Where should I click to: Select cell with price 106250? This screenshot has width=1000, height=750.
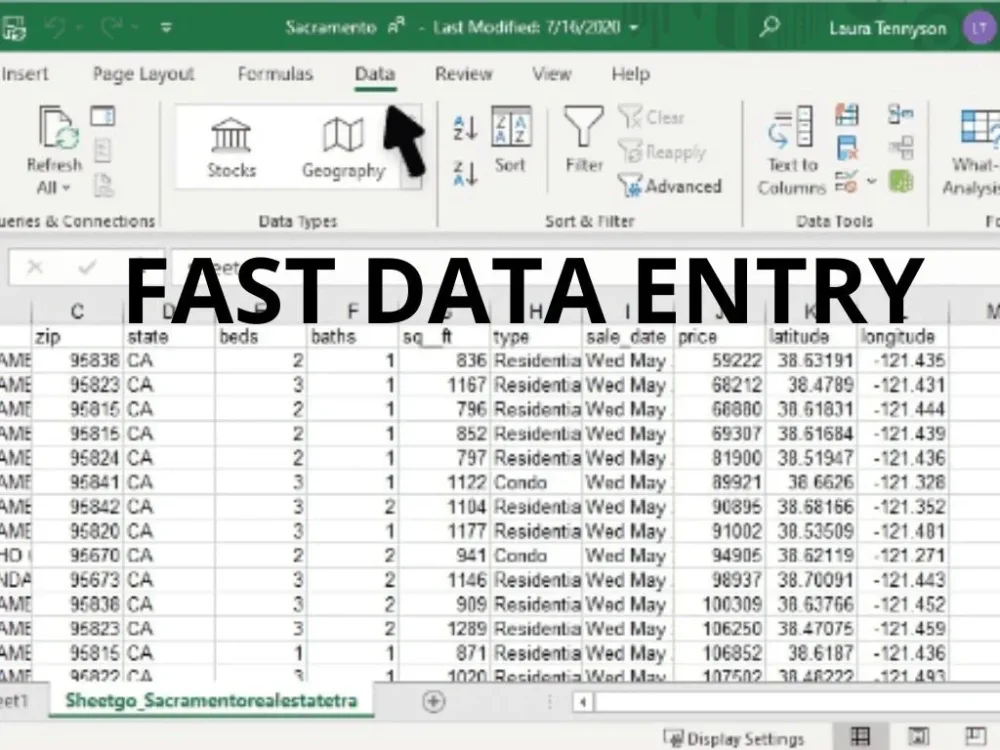719,629
